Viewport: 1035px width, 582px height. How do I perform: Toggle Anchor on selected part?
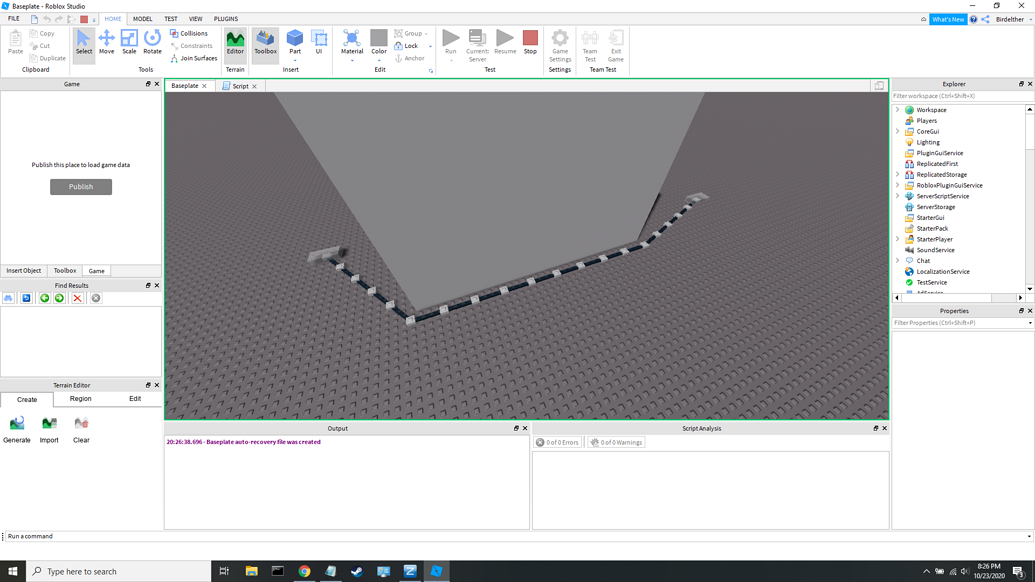pos(410,58)
